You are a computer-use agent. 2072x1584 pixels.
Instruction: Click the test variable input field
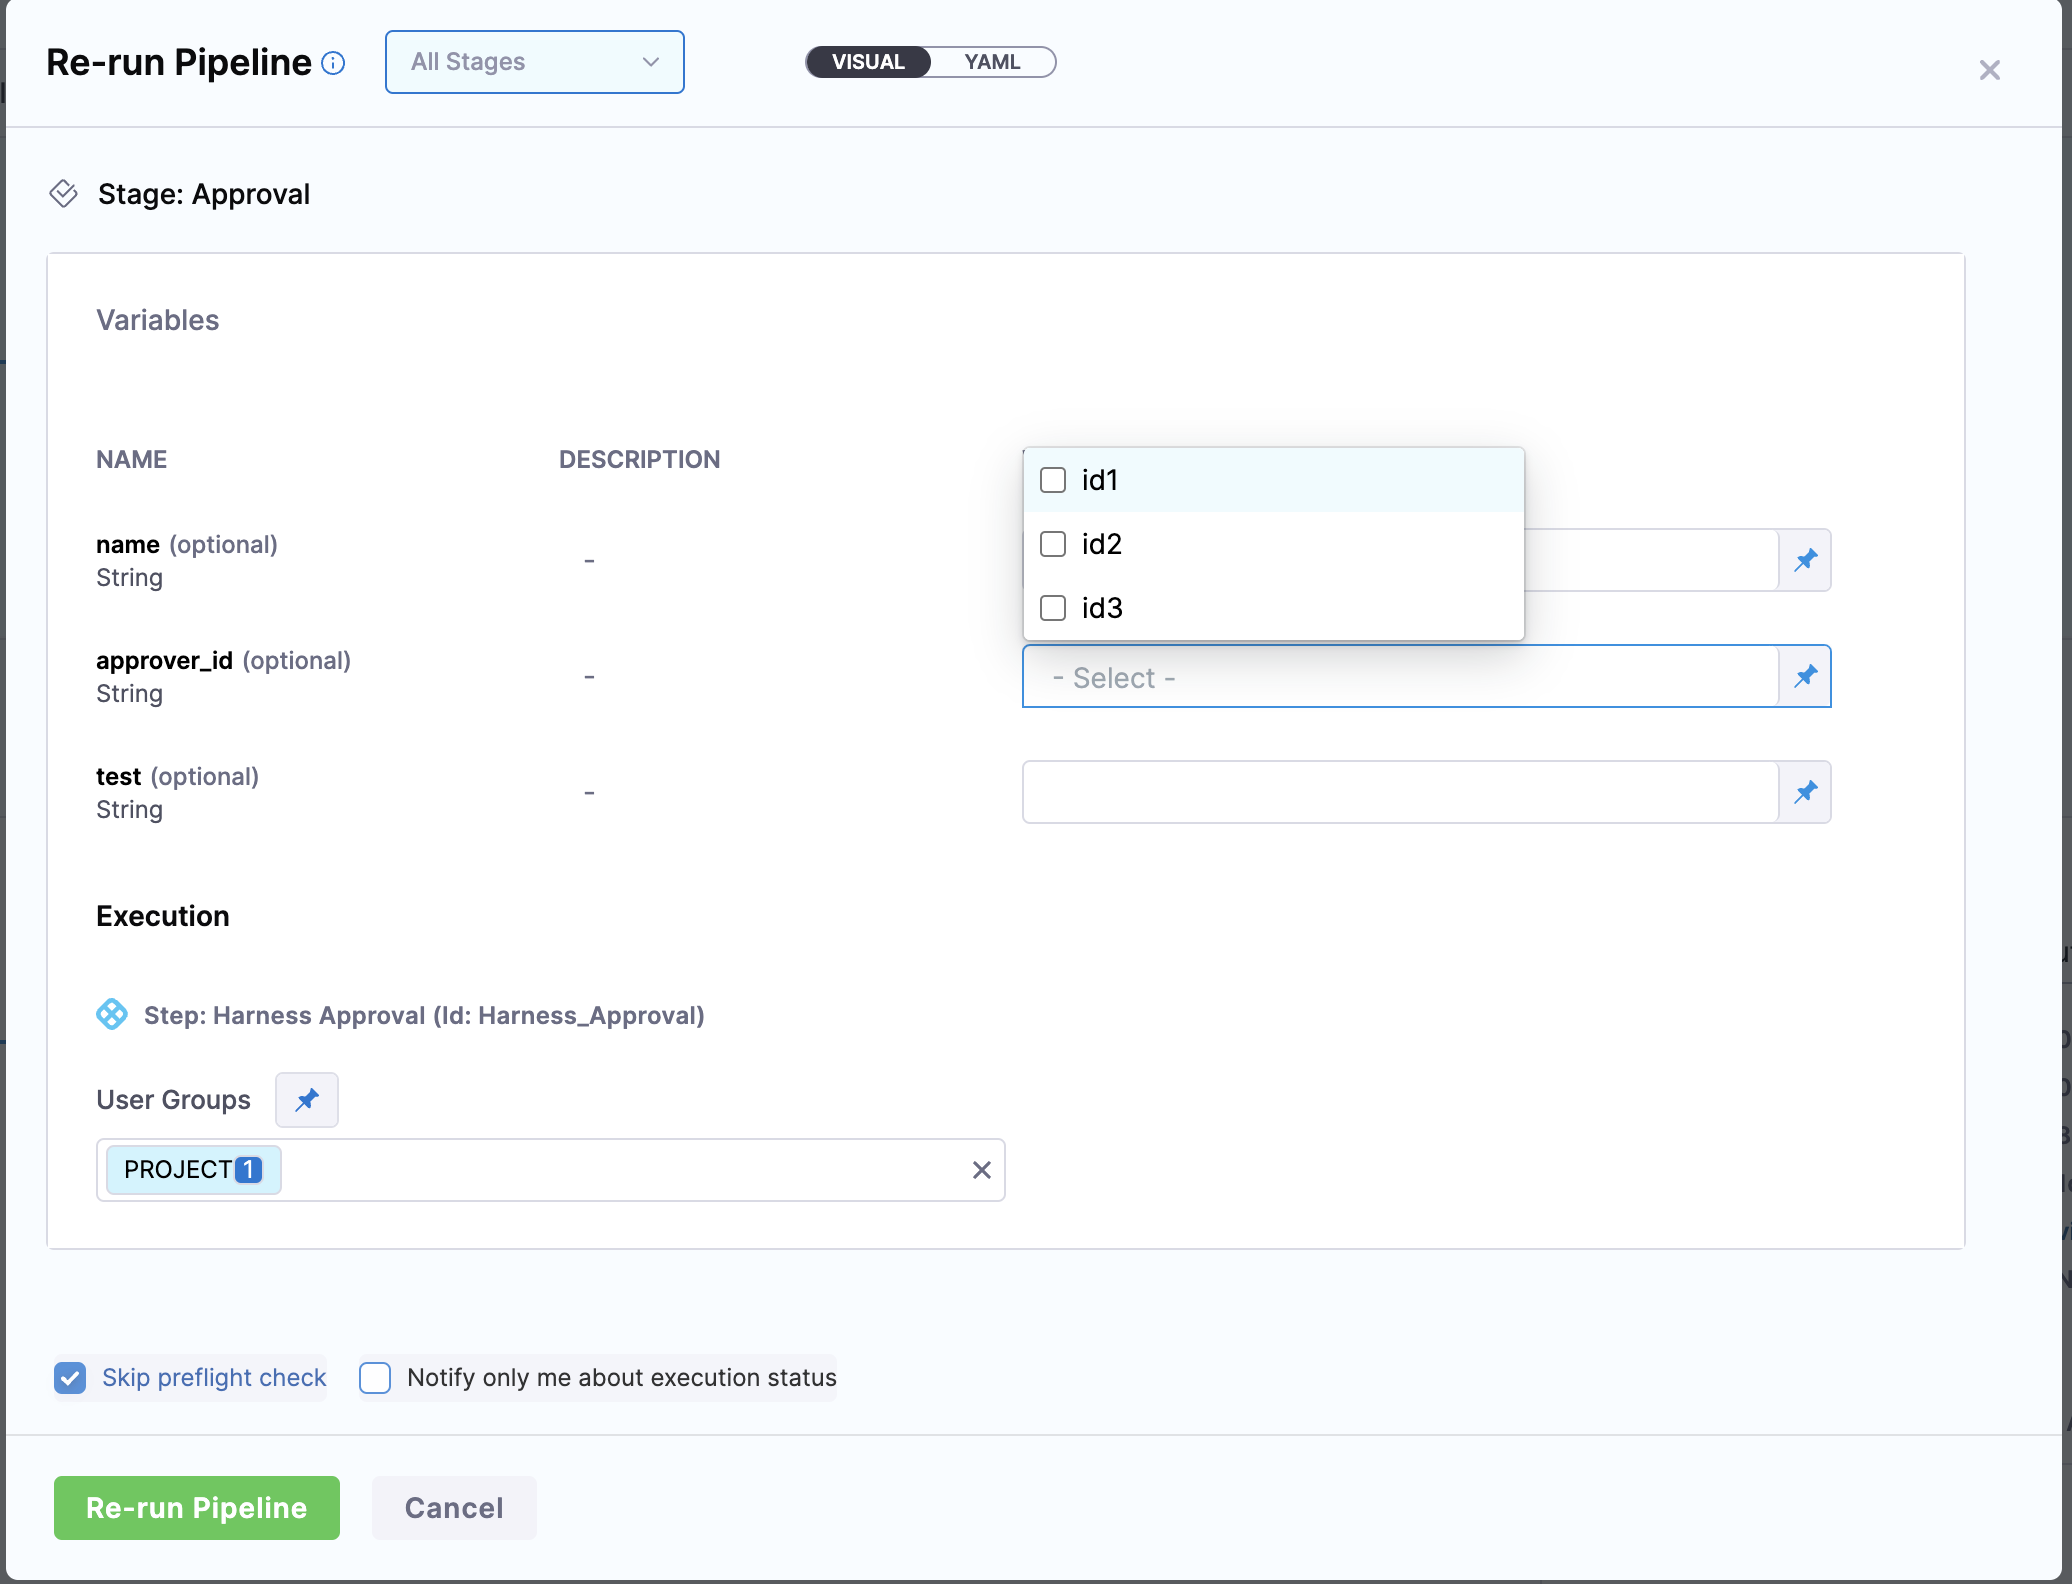click(x=1400, y=792)
